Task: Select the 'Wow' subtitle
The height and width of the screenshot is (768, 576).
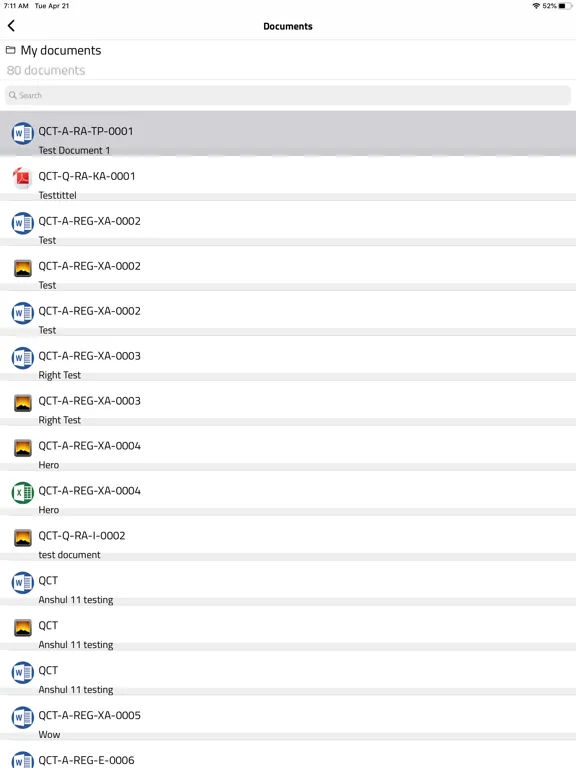Action: pyautogui.click(x=49, y=735)
